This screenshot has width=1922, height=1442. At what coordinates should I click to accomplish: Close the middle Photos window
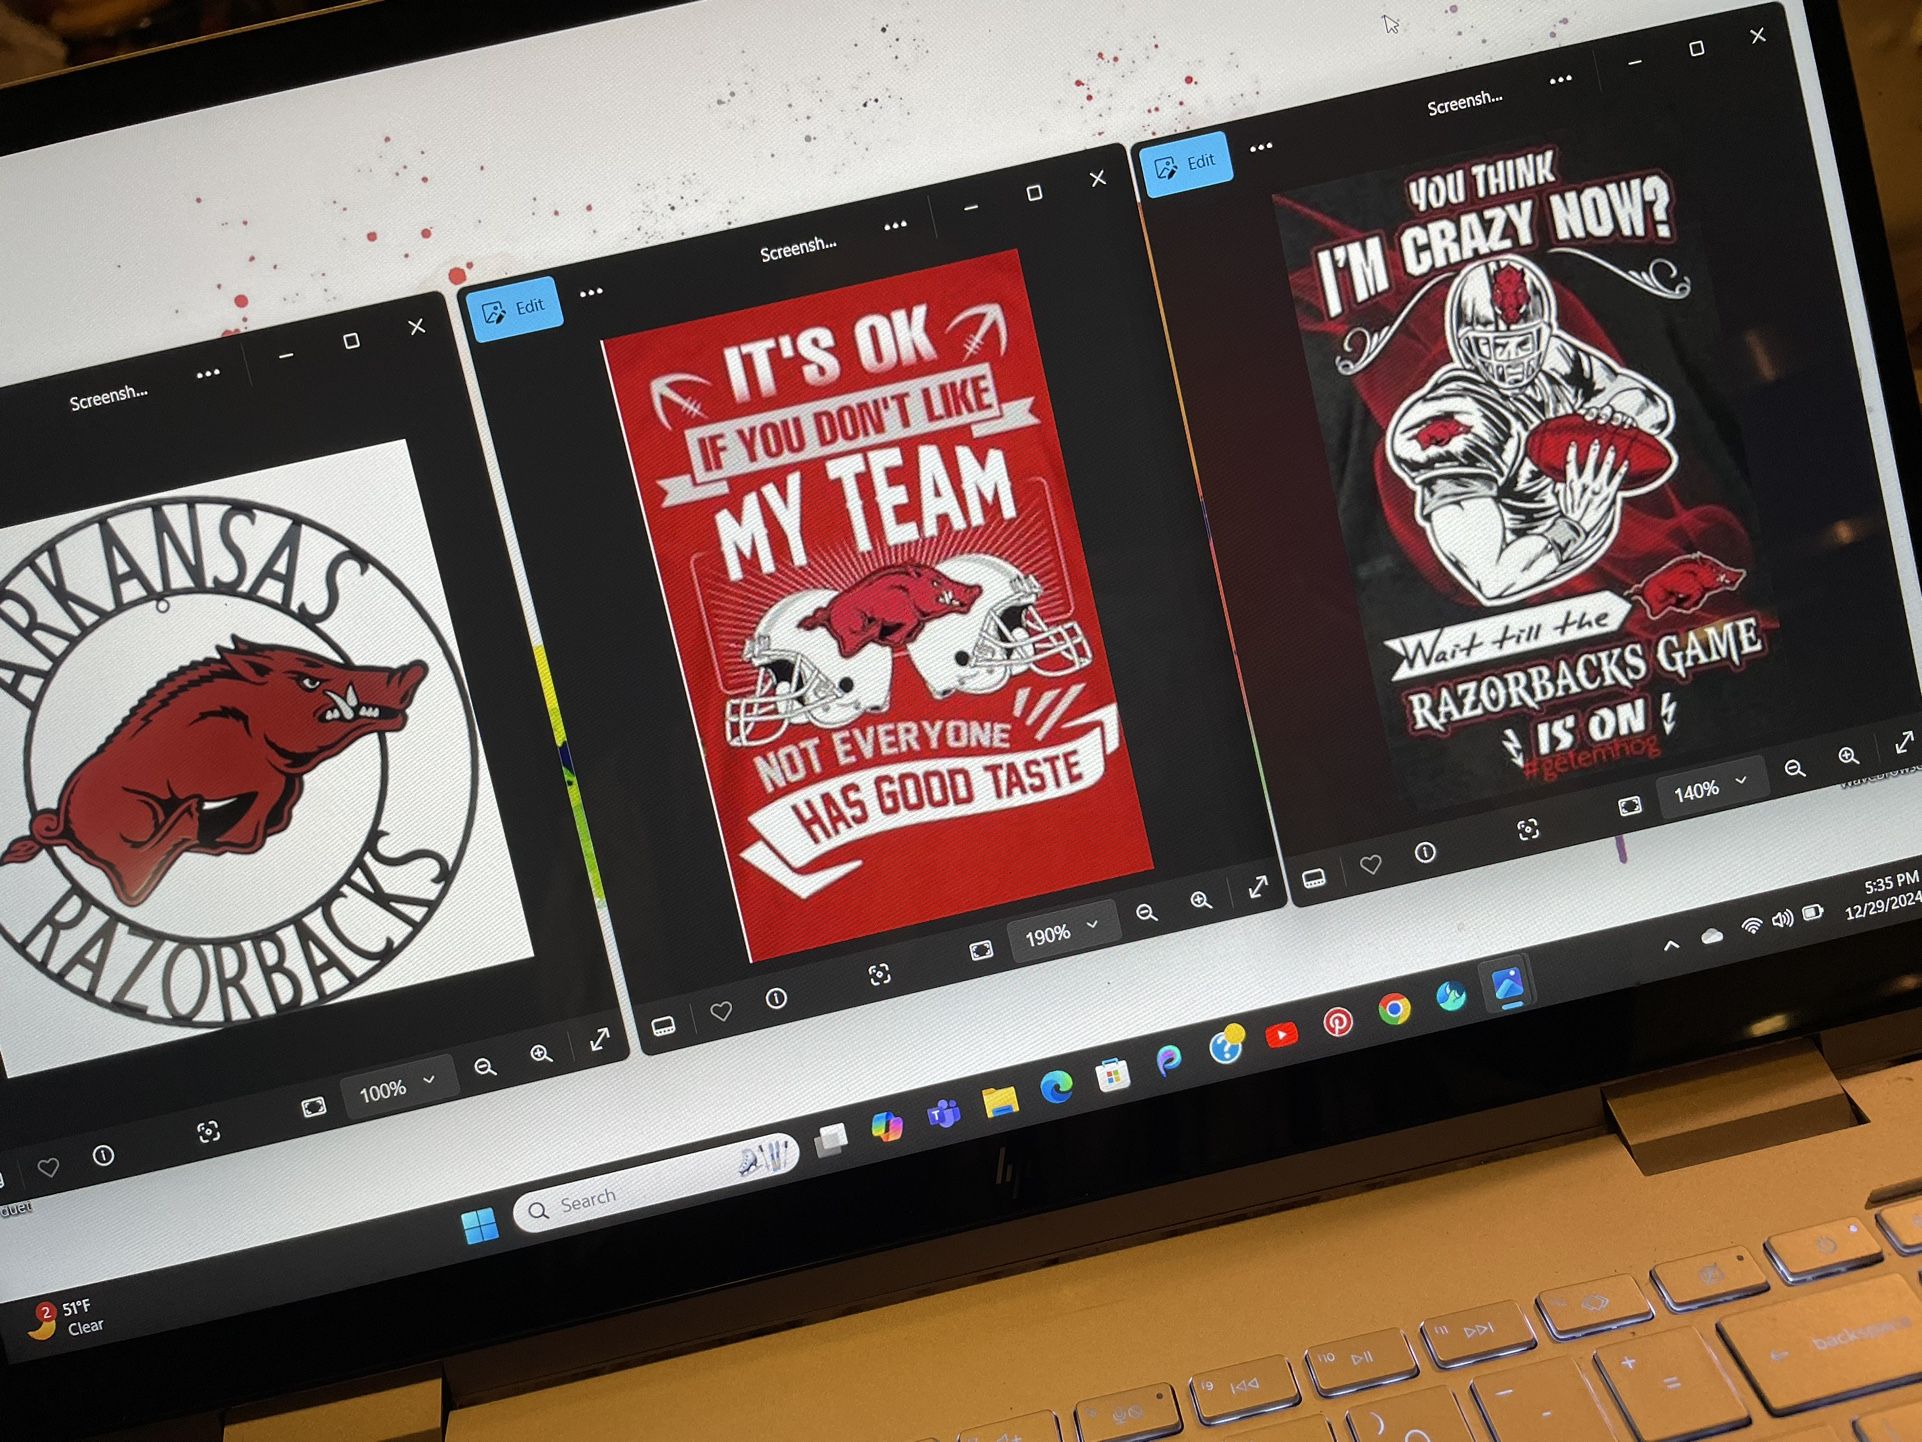(x=1097, y=178)
